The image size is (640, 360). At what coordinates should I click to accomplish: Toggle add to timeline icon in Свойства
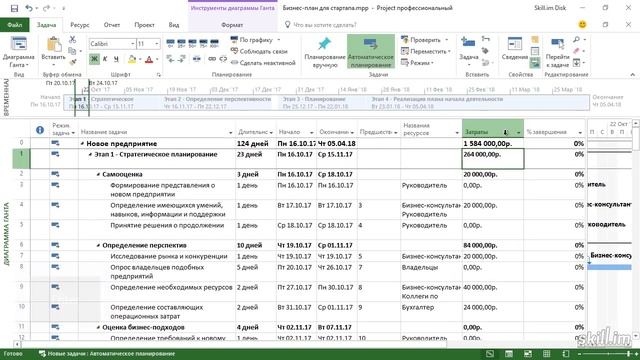(535, 63)
